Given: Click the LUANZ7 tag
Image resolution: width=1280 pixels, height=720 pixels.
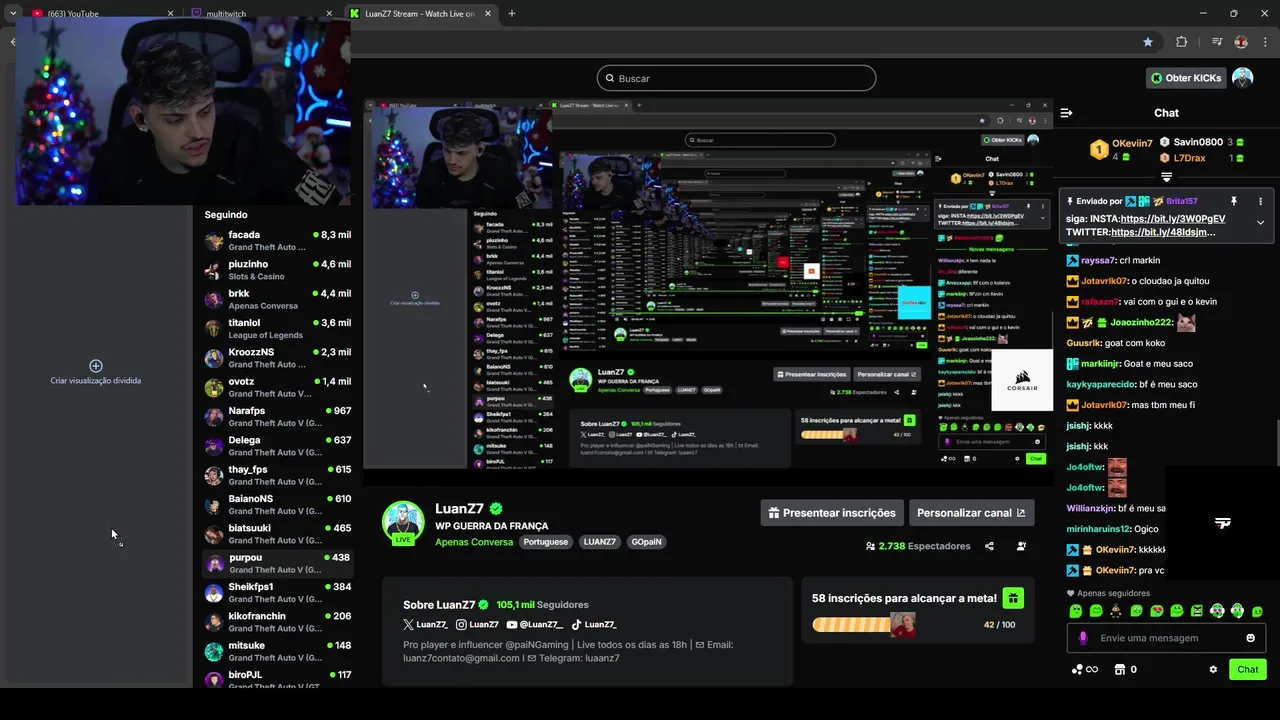Looking at the screenshot, I should point(600,542).
